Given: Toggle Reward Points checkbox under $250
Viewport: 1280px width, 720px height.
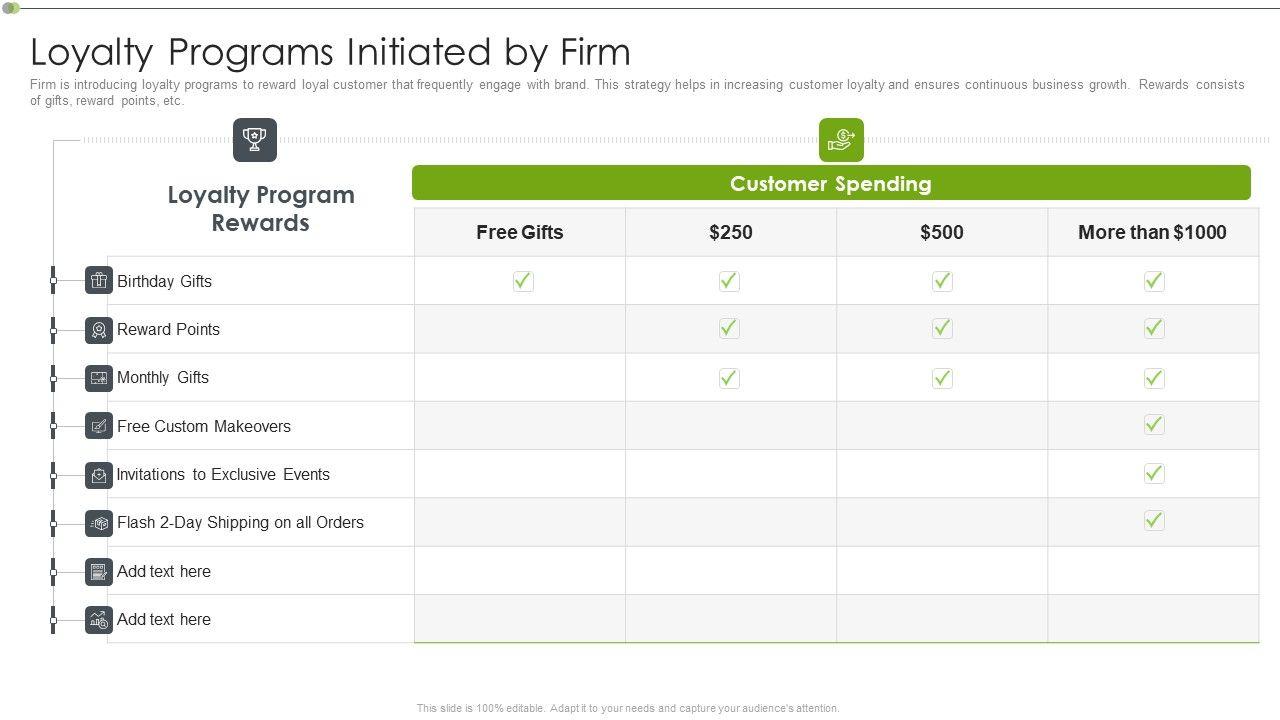Looking at the screenshot, I should click(729, 328).
